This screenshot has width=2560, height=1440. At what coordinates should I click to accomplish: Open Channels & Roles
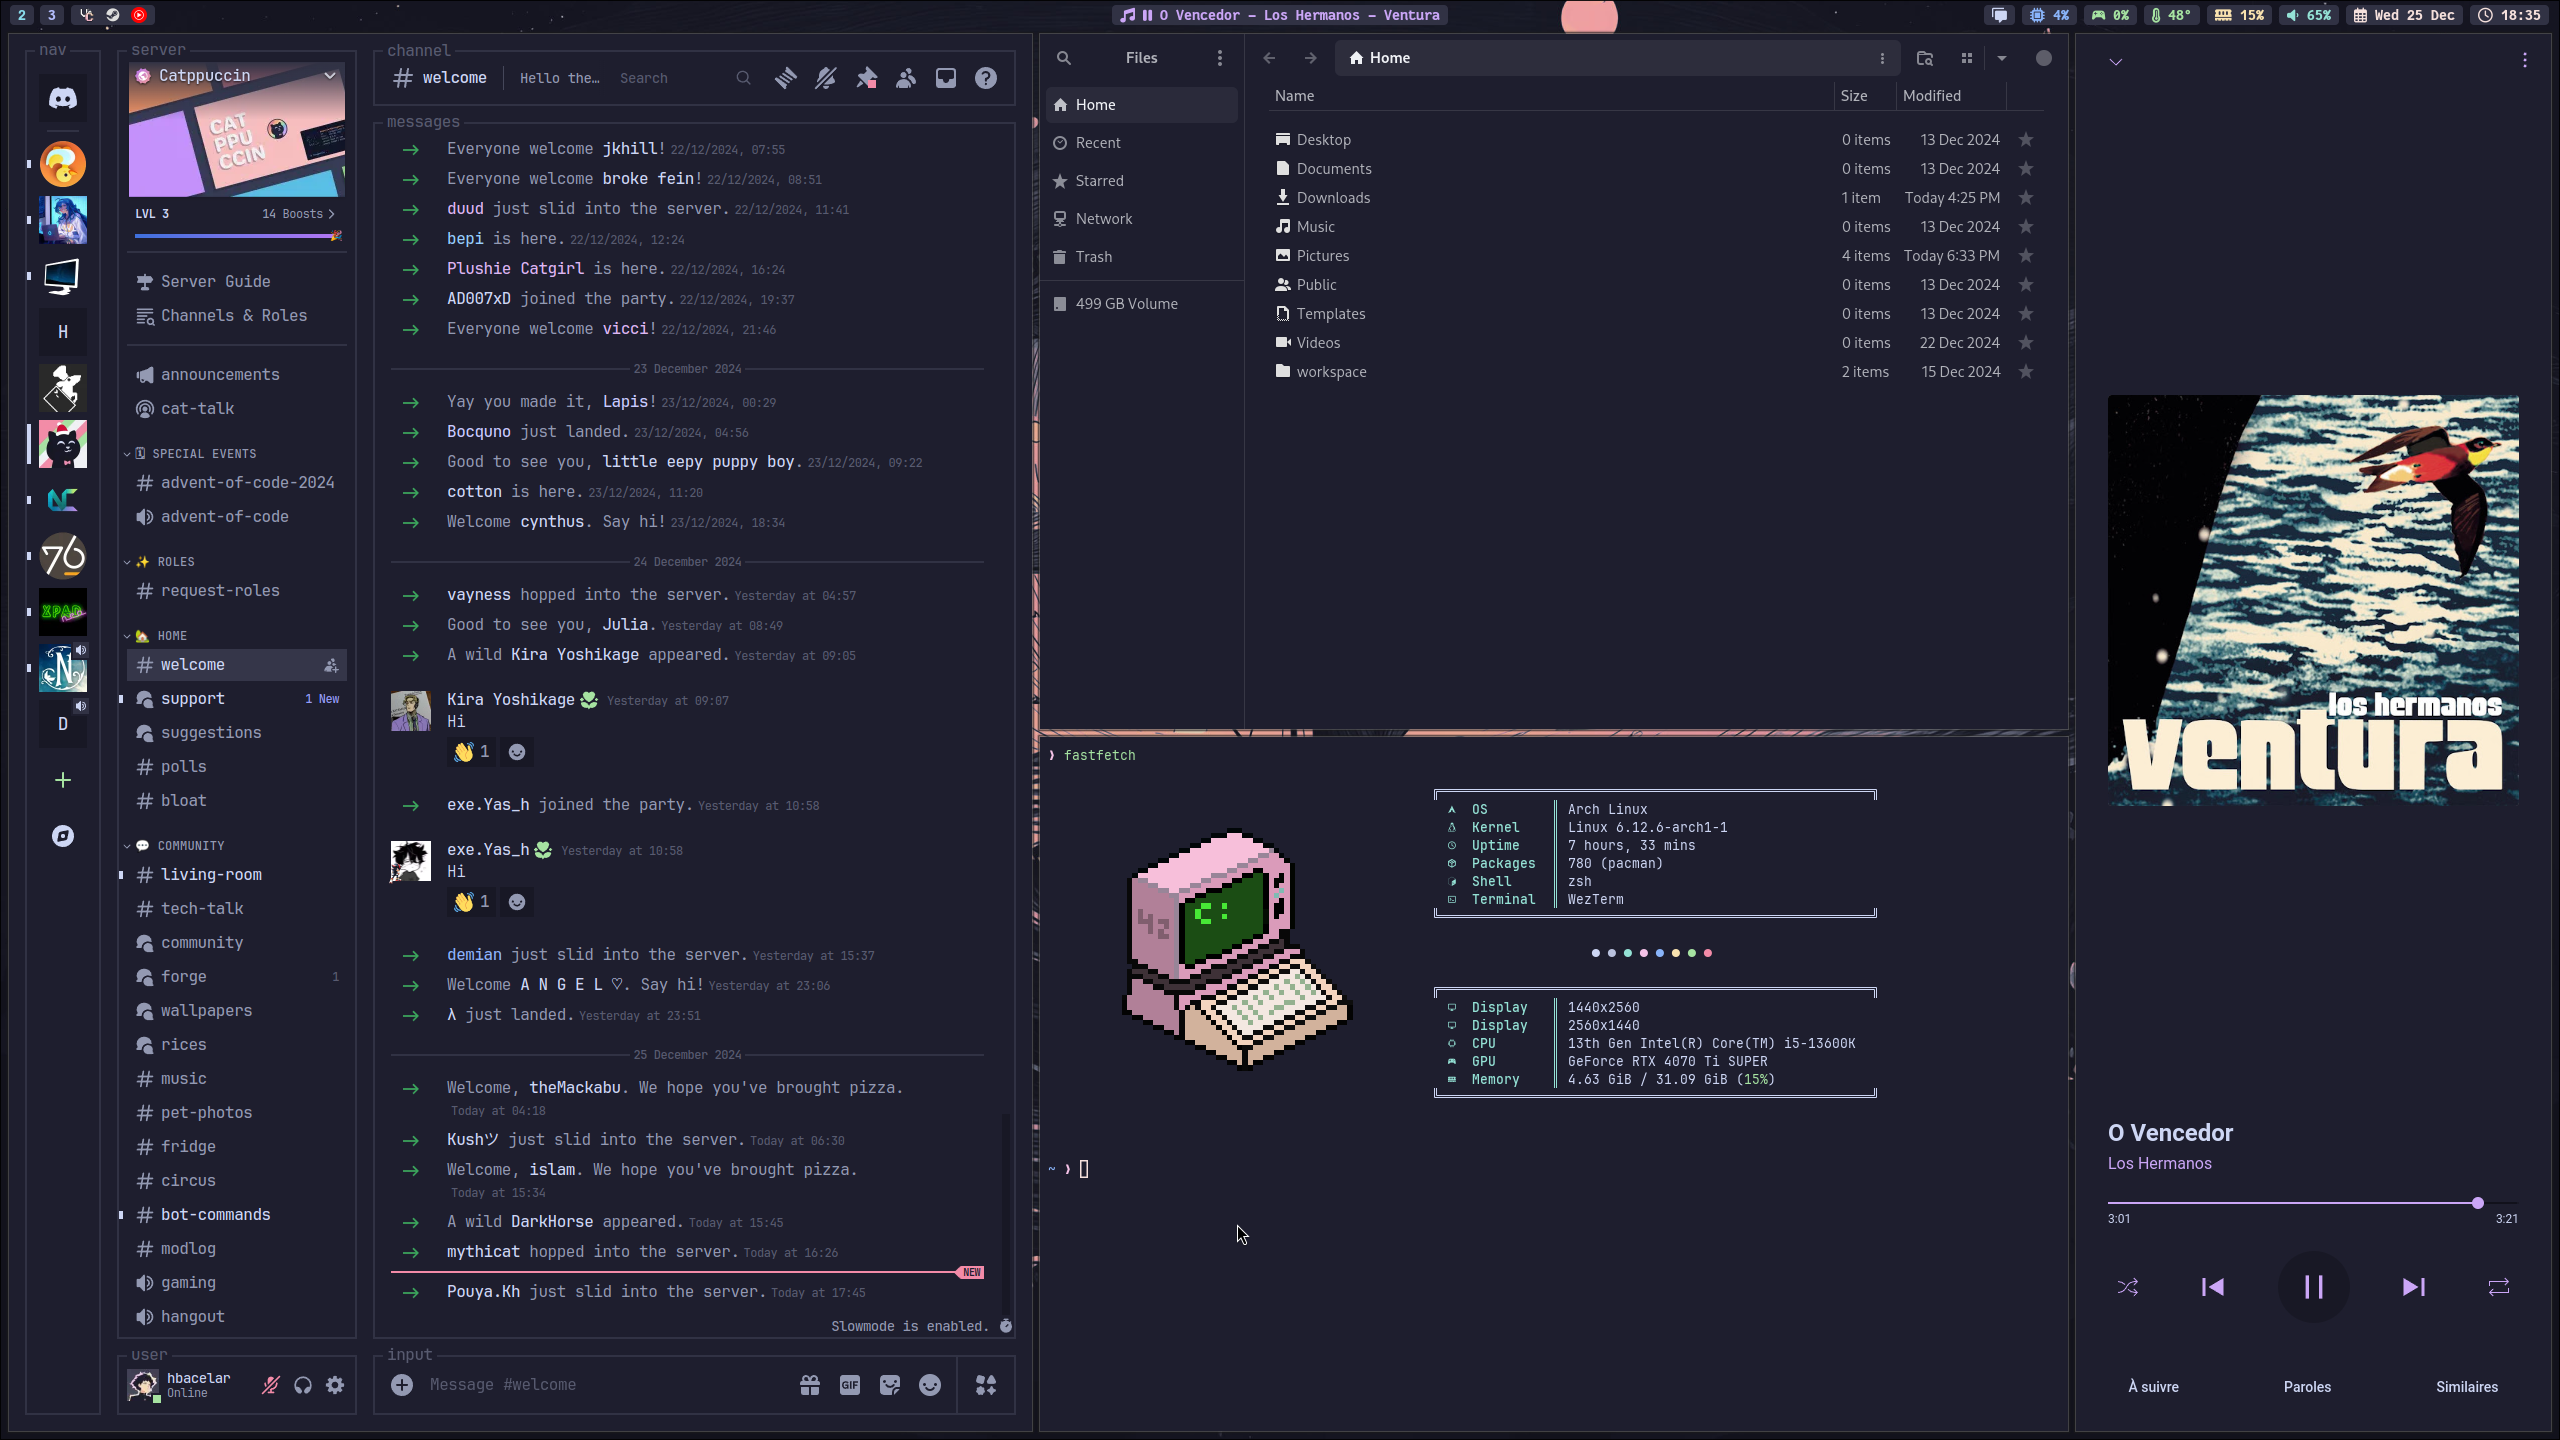click(237, 316)
